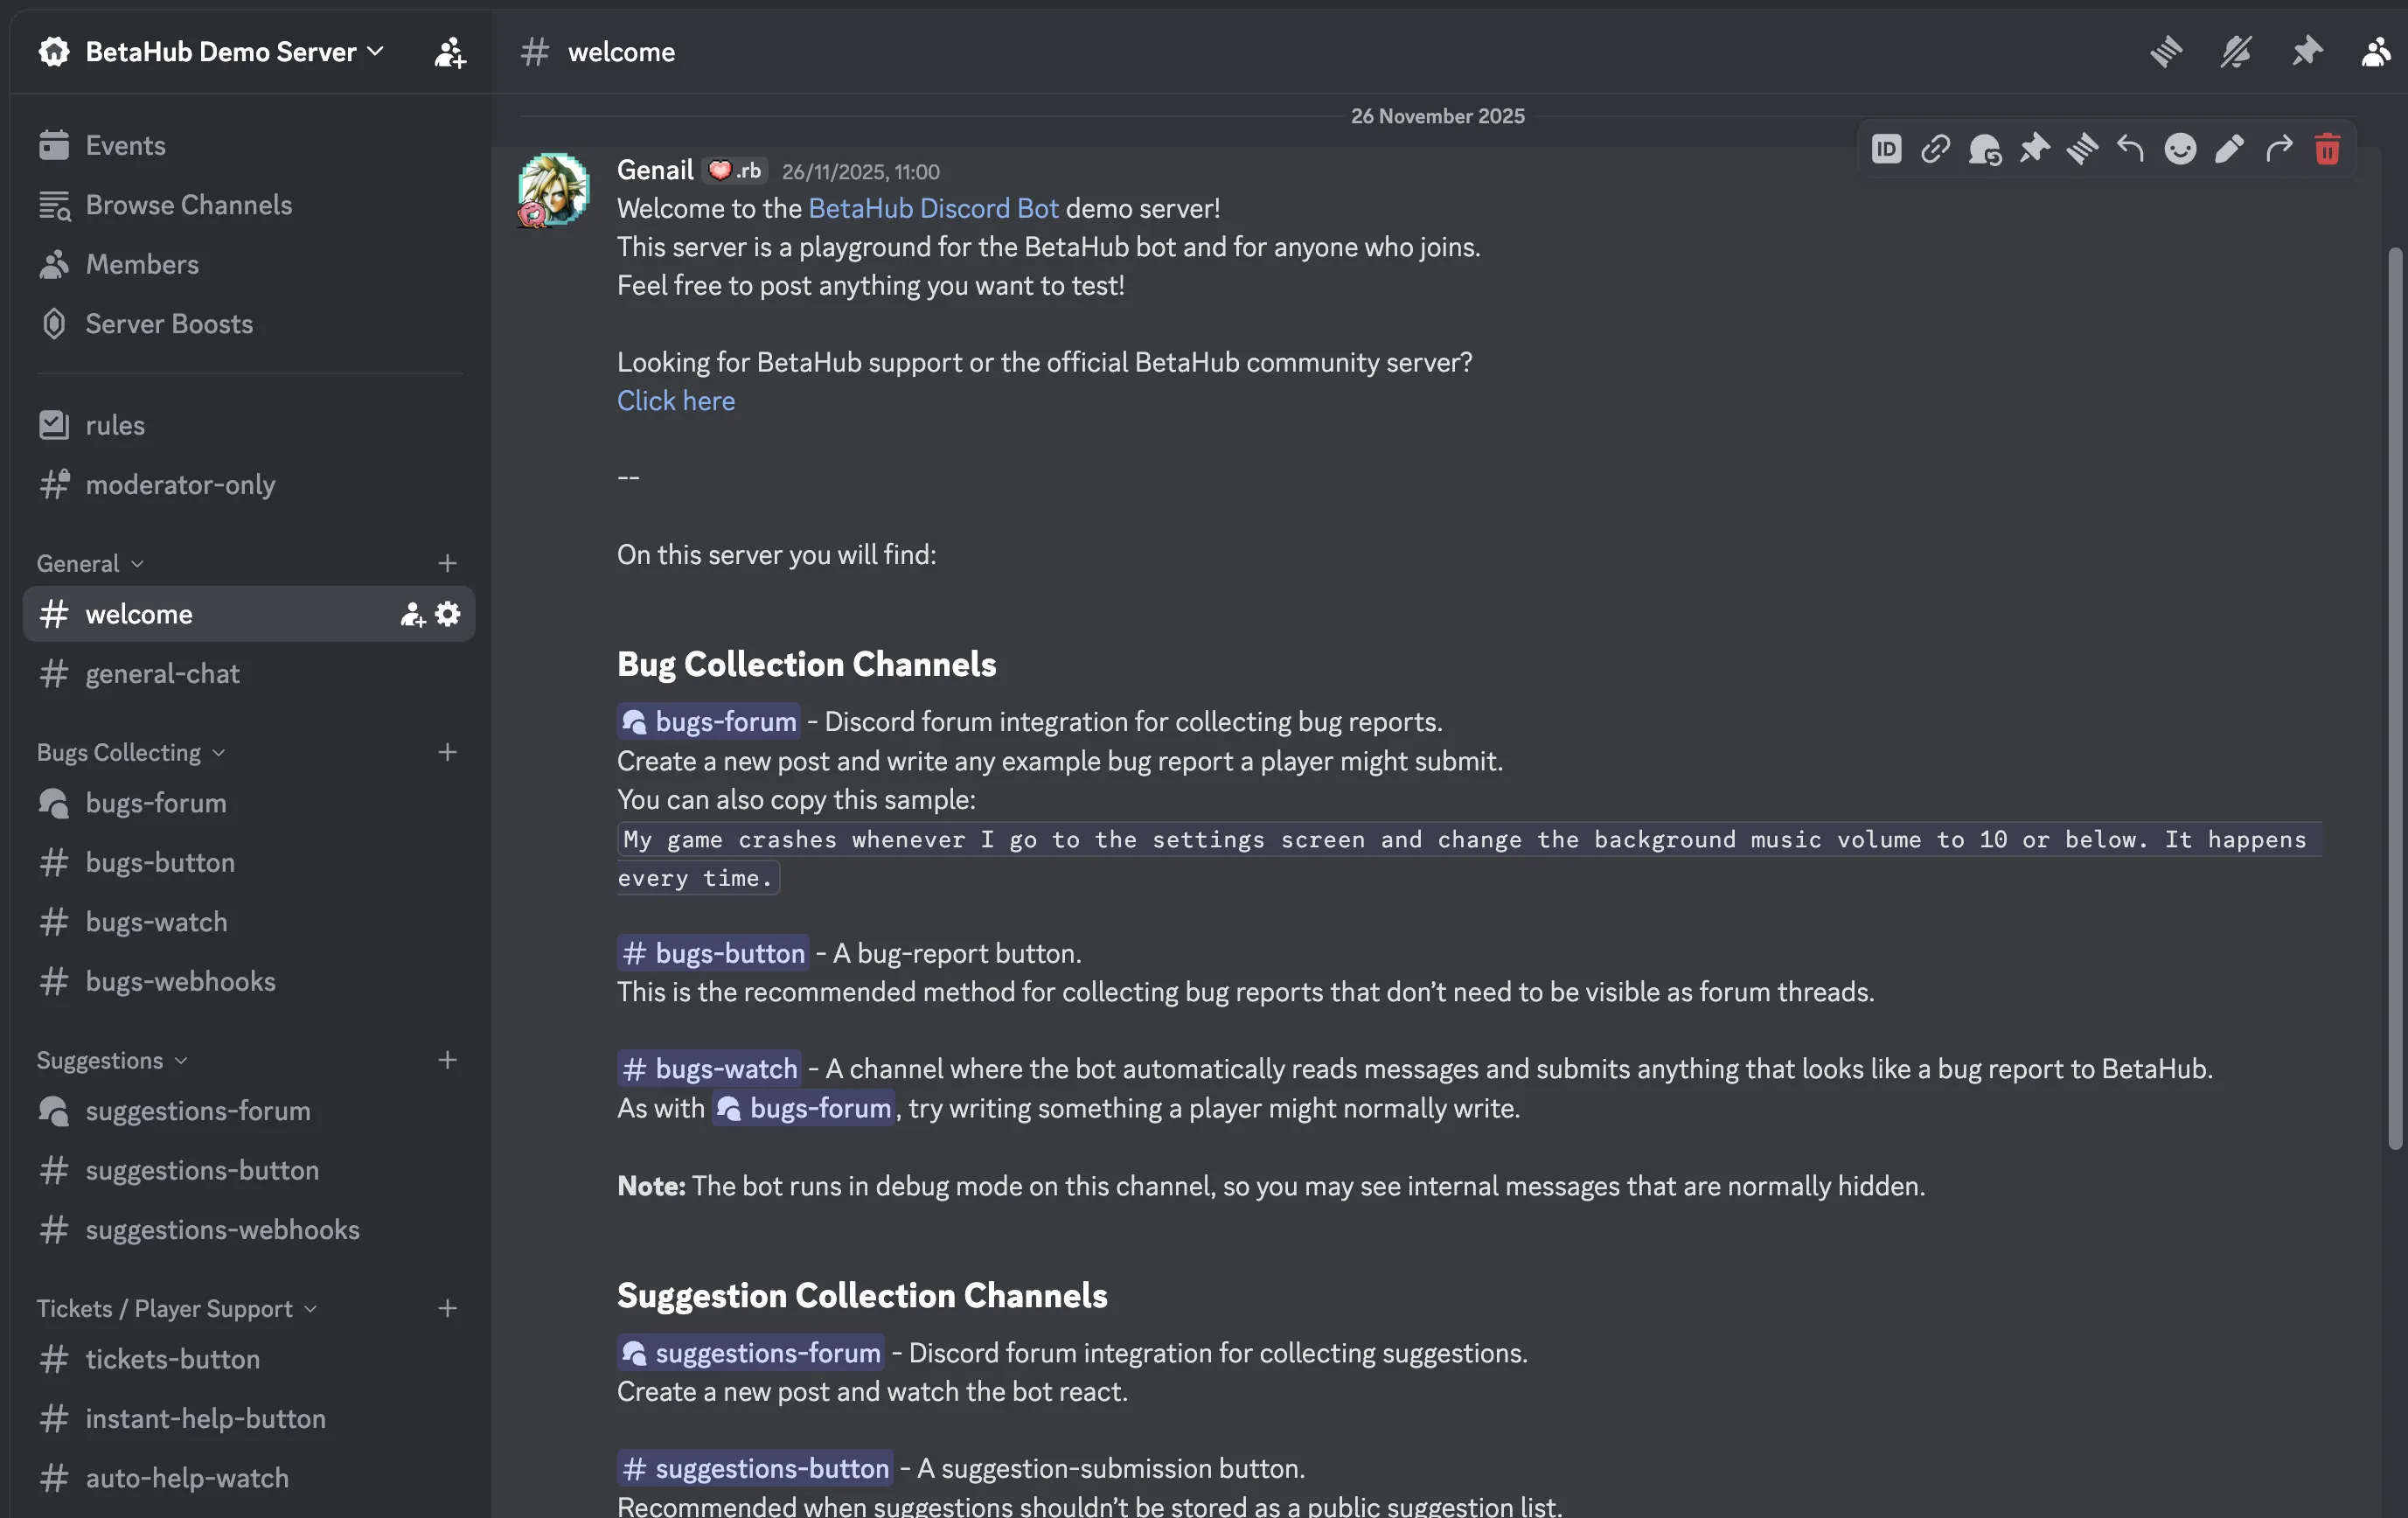Open the 'Click here' support link
This screenshot has width=2408, height=1518.
[675, 401]
